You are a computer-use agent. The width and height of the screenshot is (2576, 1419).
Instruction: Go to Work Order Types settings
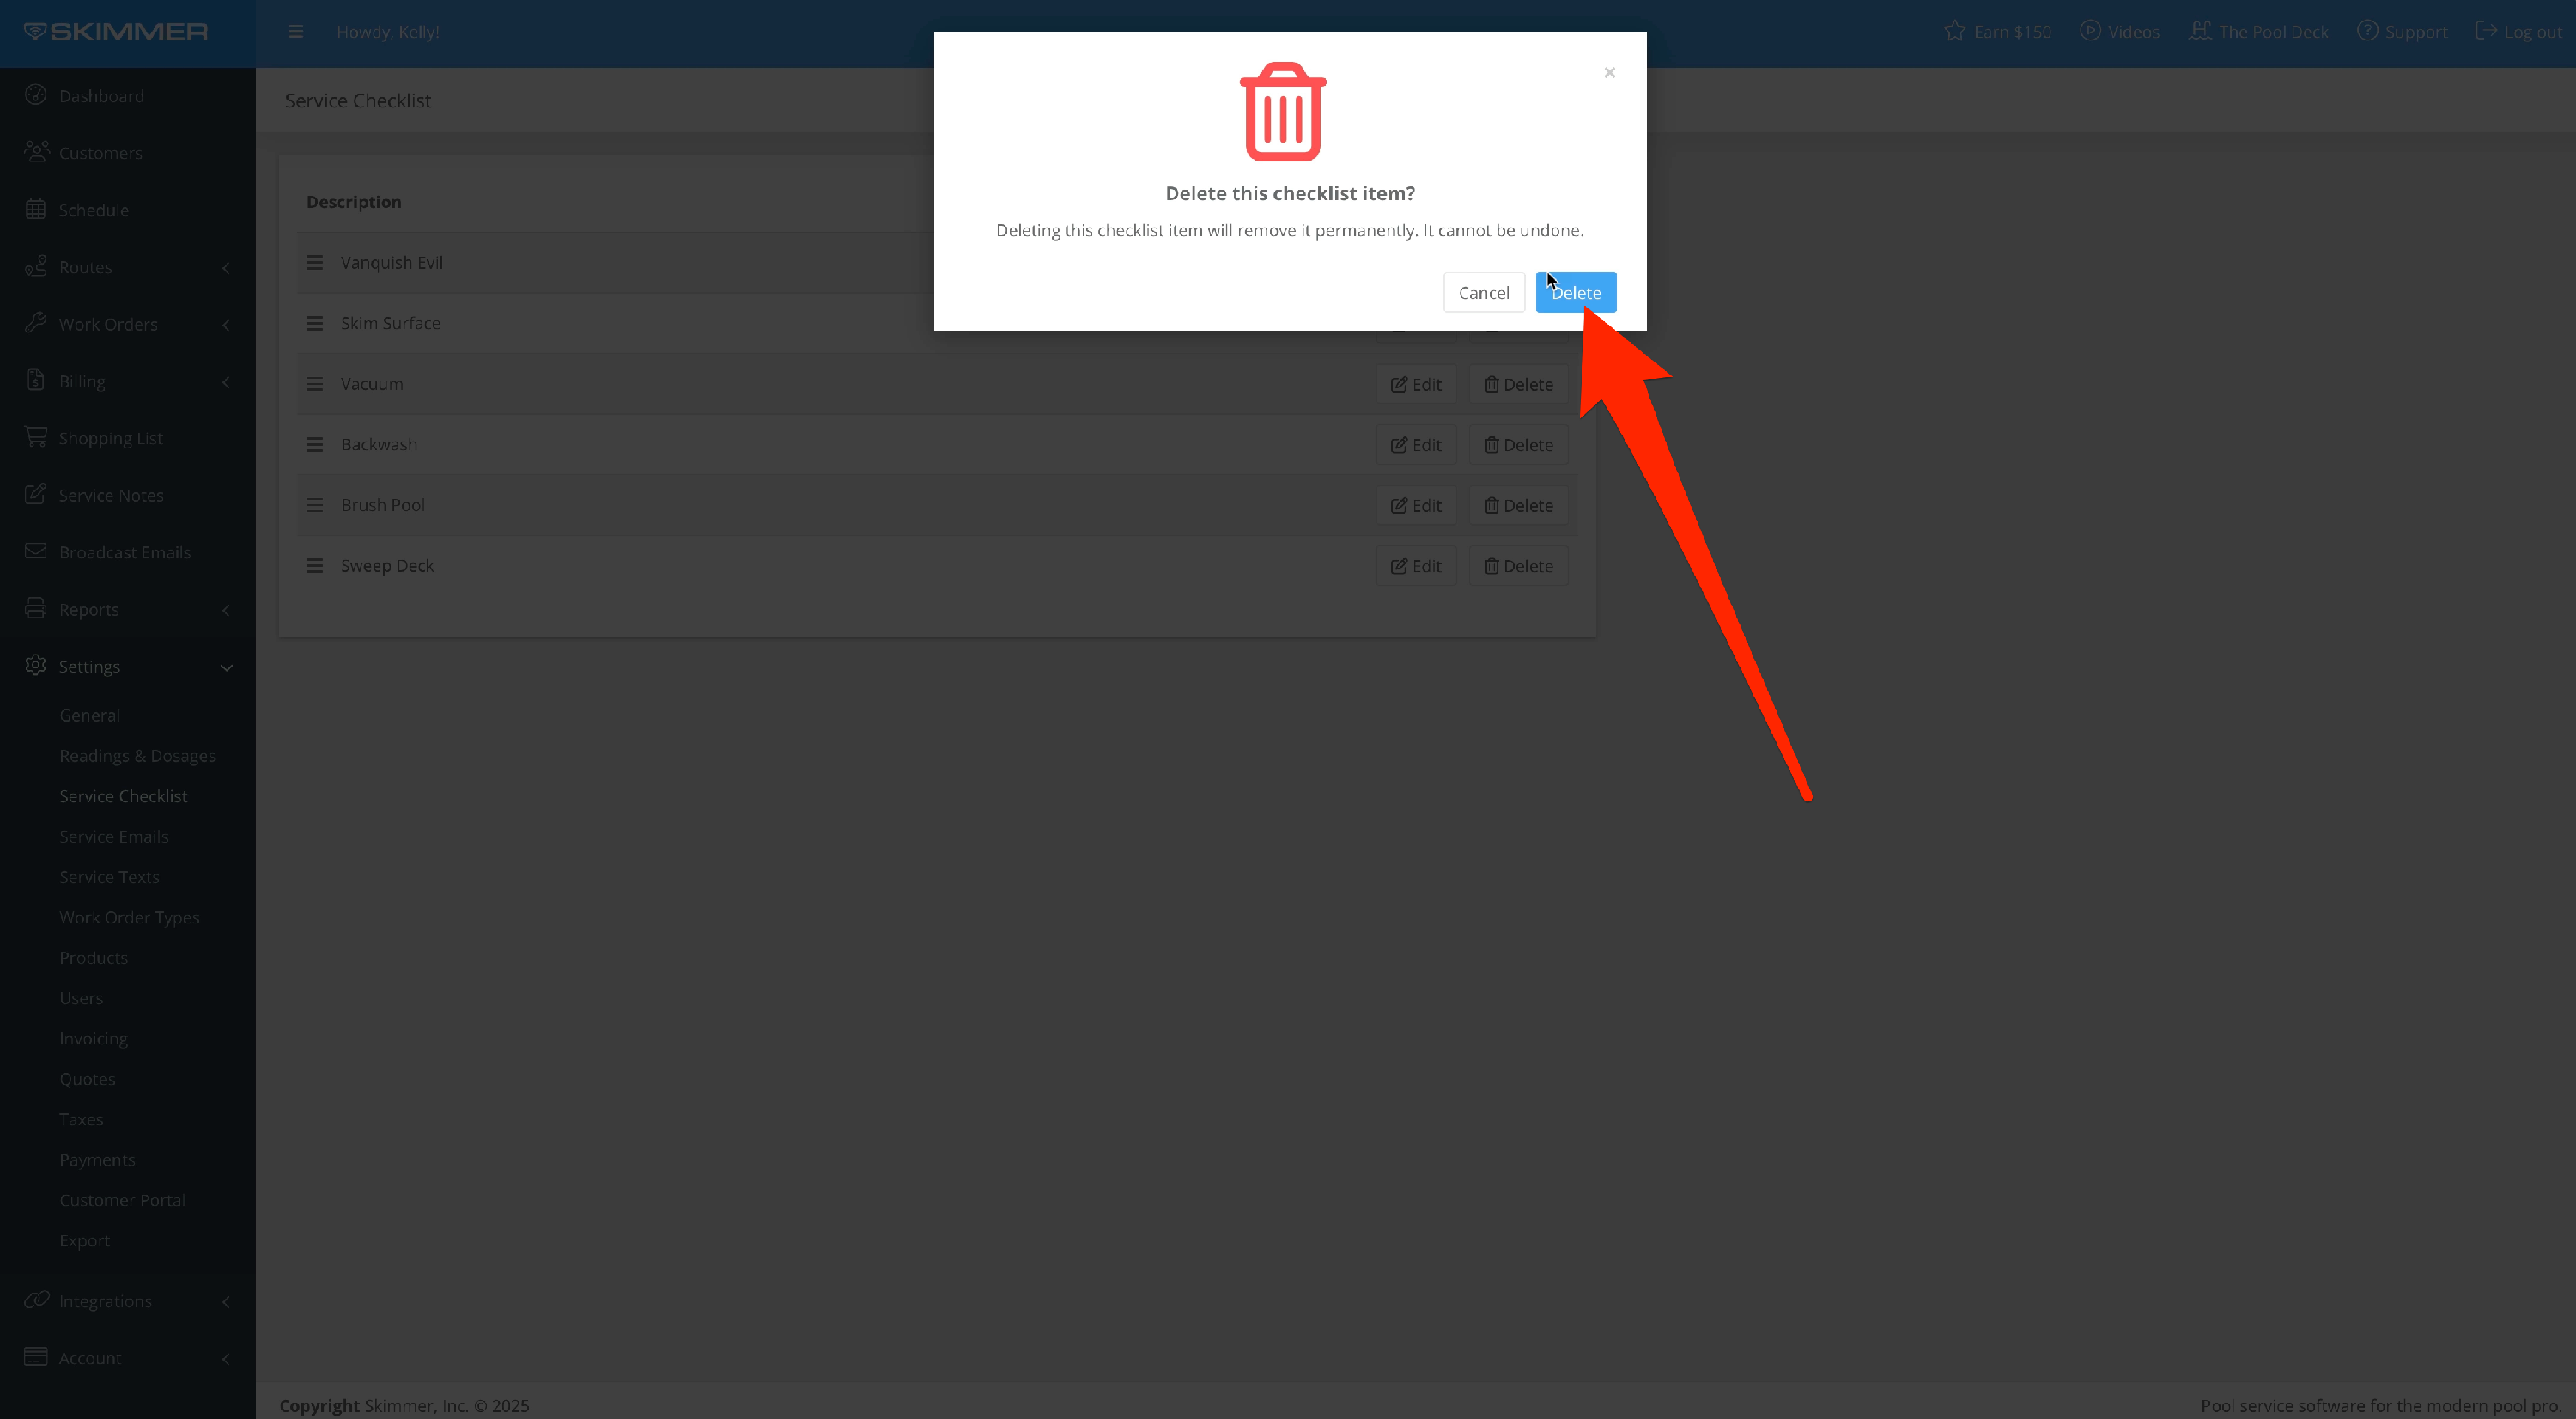pos(129,917)
